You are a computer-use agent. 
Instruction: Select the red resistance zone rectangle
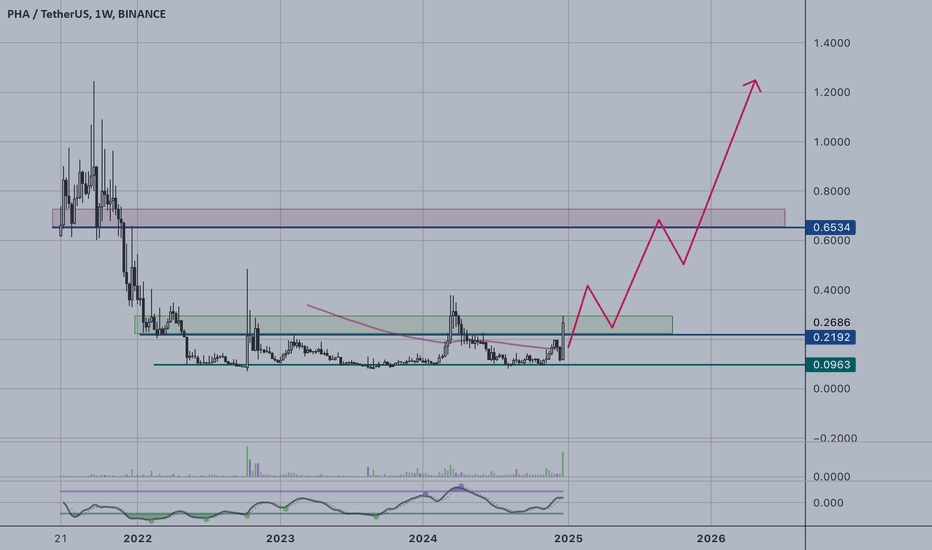[x=418, y=218]
